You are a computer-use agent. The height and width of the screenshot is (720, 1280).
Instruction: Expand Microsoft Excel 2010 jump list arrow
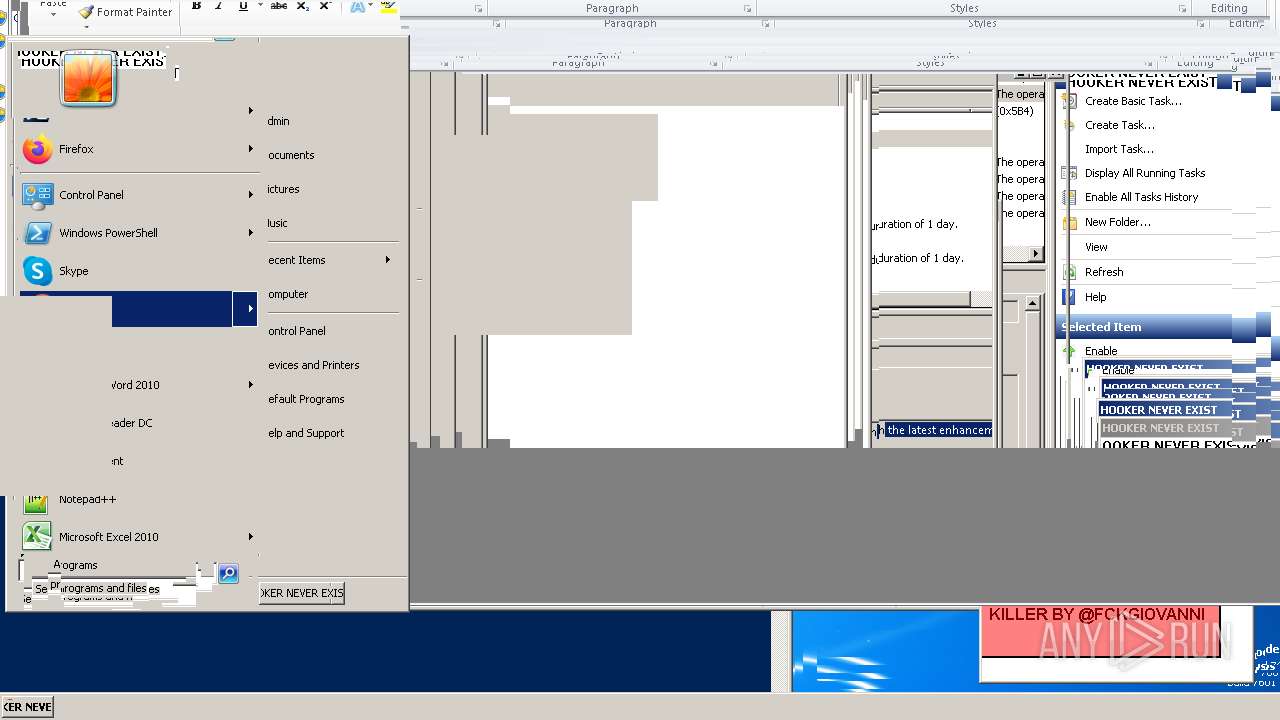tap(251, 537)
